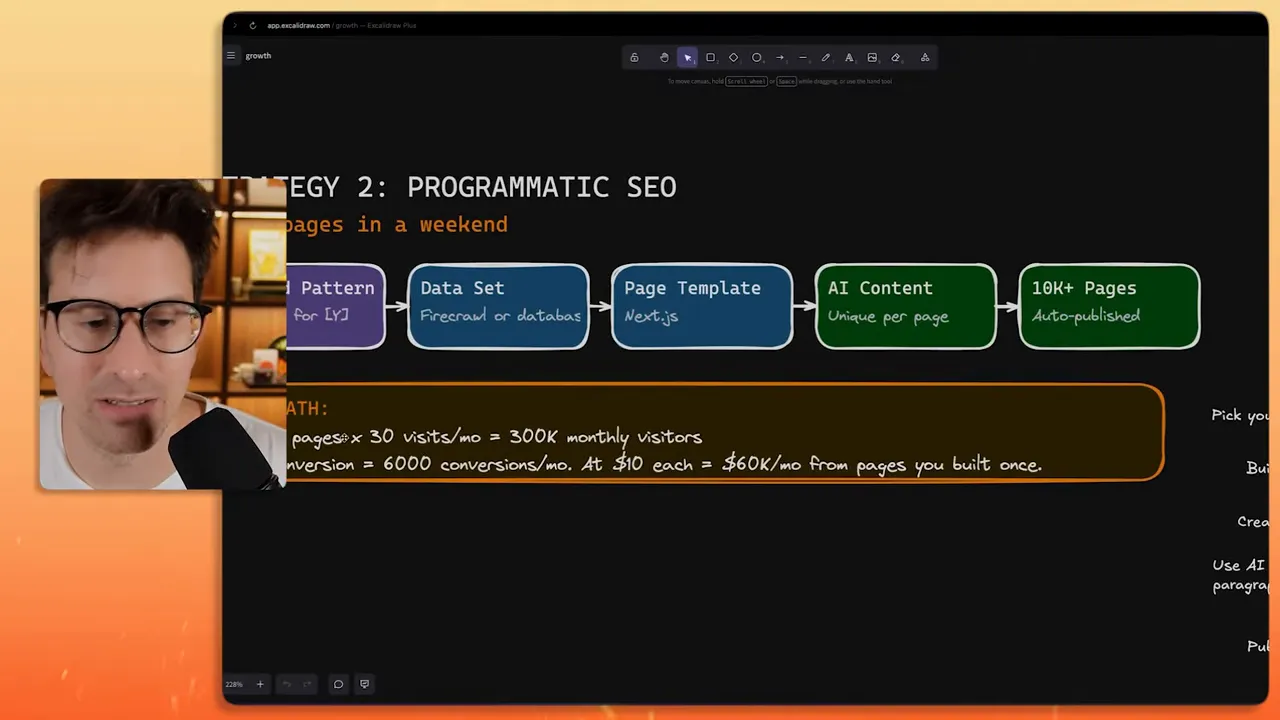Click the 'PROGRAMMATIC SEO' heading text
This screenshot has height=720, width=1280.
pyautogui.click(x=542, y=187)
